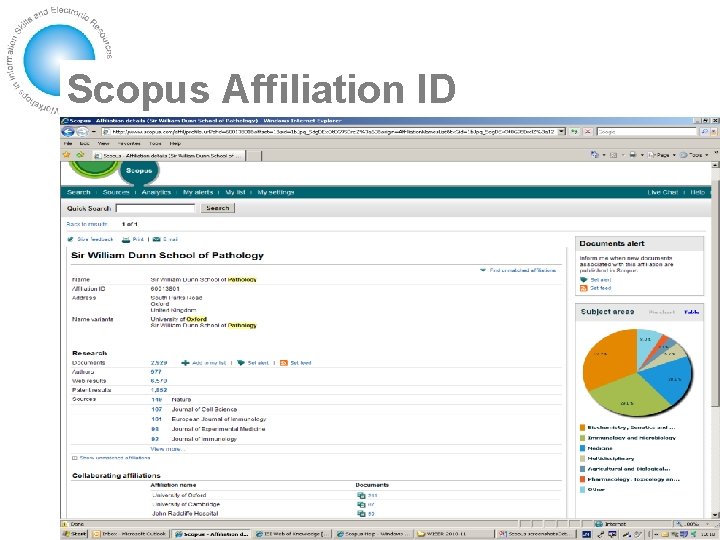Switch Subject areas to Table view
The height and width of the screenshot is (540, 720).
click(x=692, y=312)
